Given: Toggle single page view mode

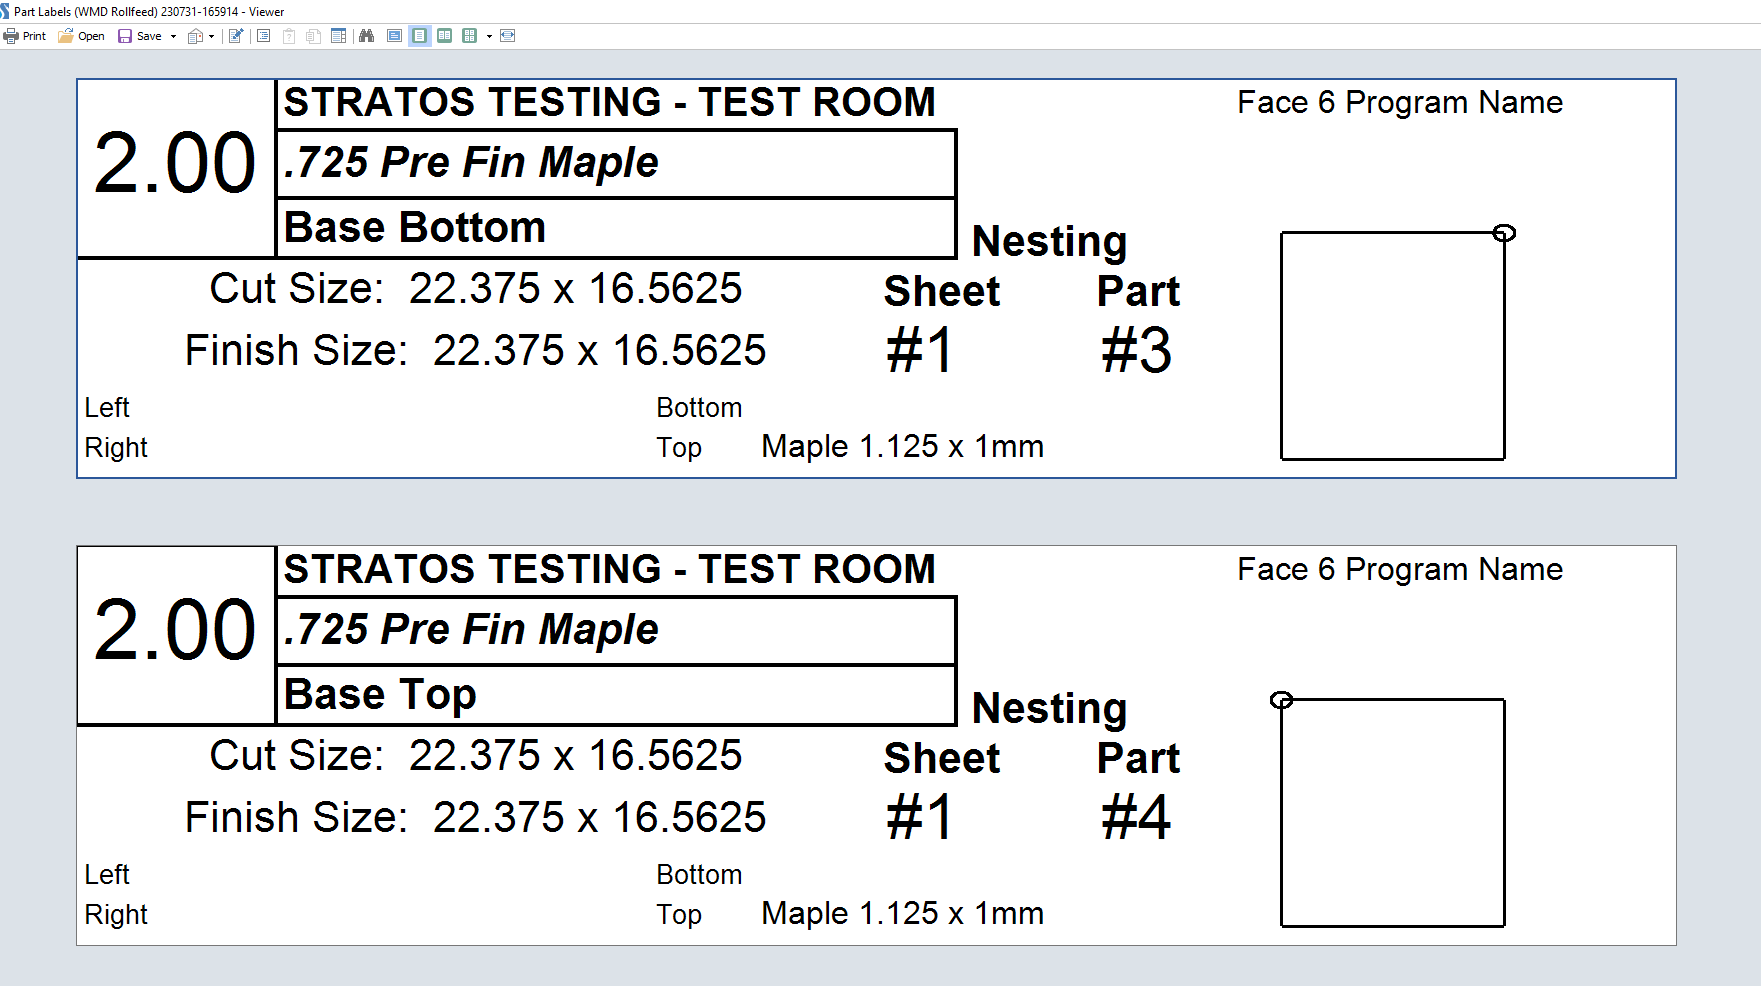Looking at the screenshot, I should tap(420, 36).
